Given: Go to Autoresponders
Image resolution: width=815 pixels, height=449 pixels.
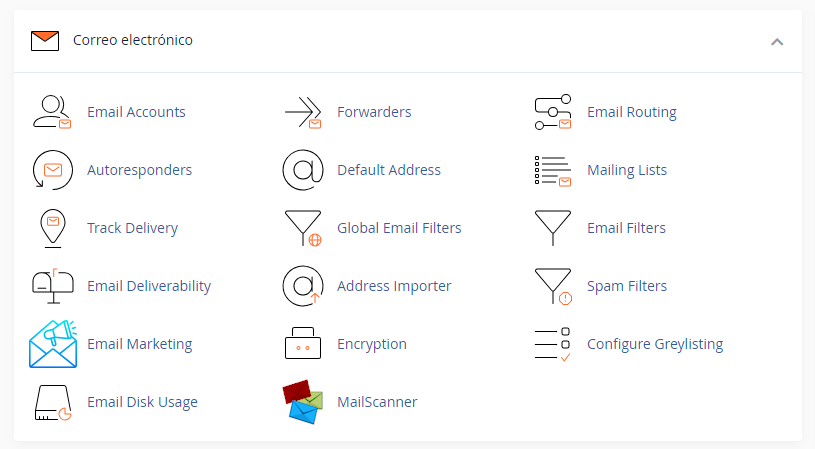Looking at the screenshot, I should 139,170.
